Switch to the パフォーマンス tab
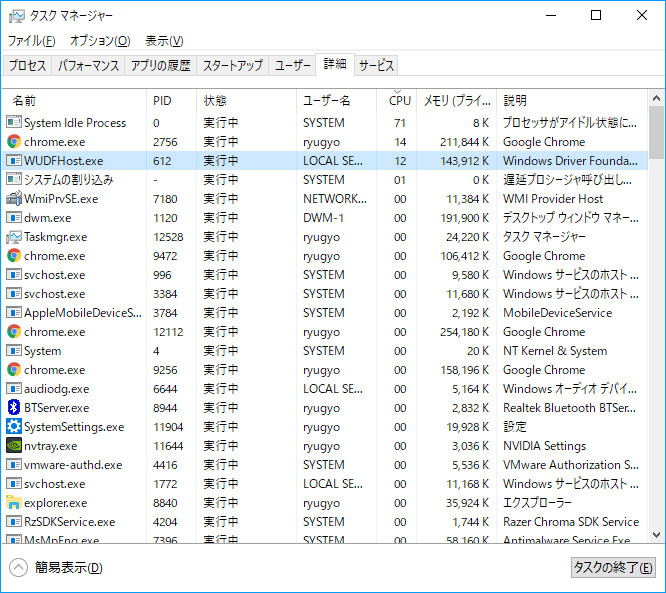This screenshot has width=666, height=593. point(88,65)
